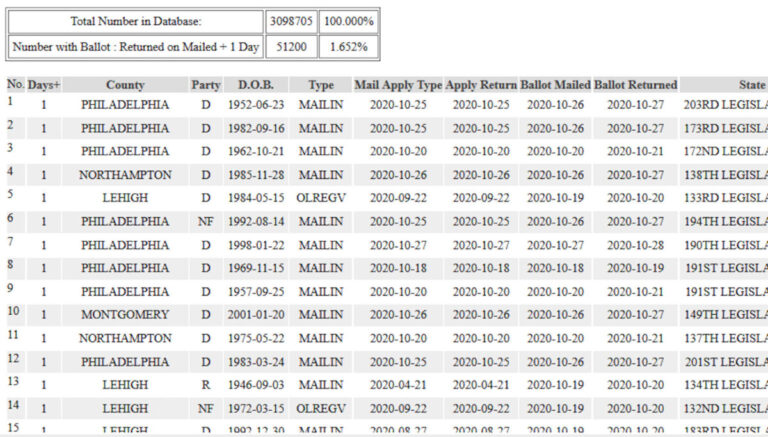768x437 pixels.
Task: Click the date of birth 1952-06-23
Action: pyautogui.click(x=256, y=105)
